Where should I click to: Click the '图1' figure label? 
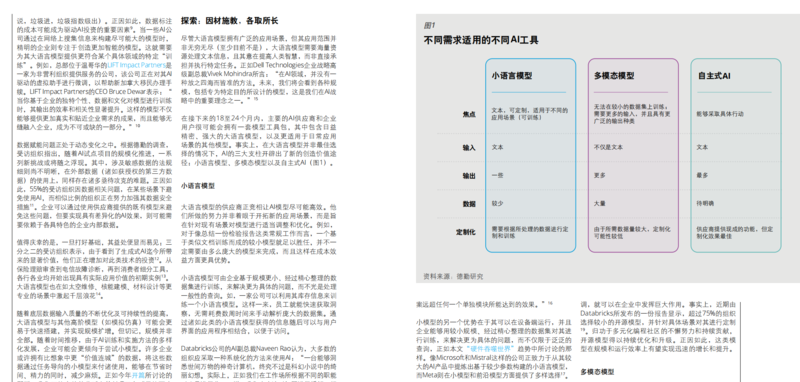pos(429,25)
